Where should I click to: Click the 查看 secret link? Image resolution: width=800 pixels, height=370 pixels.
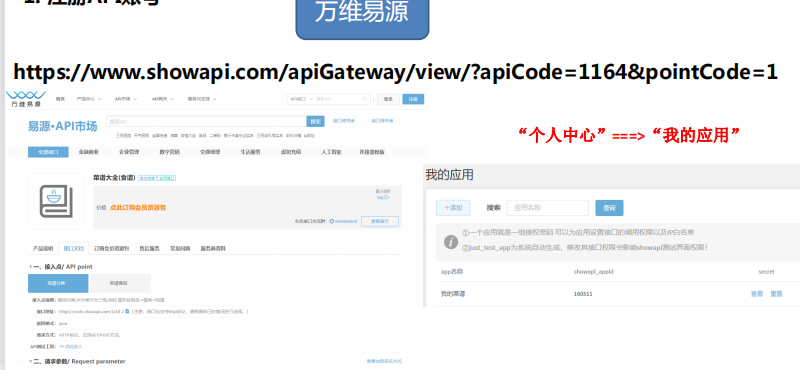pos(757,294)
